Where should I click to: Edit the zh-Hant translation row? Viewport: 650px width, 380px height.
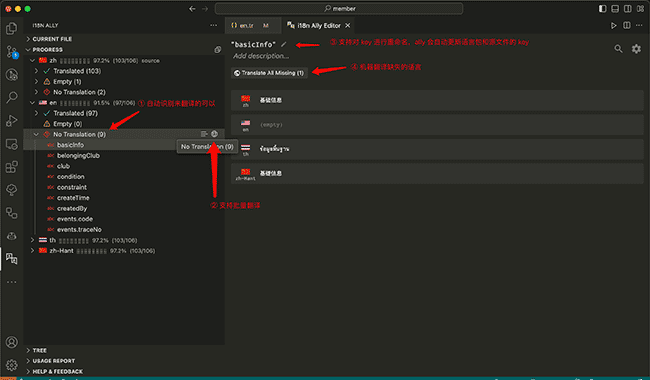pos(437,173)
